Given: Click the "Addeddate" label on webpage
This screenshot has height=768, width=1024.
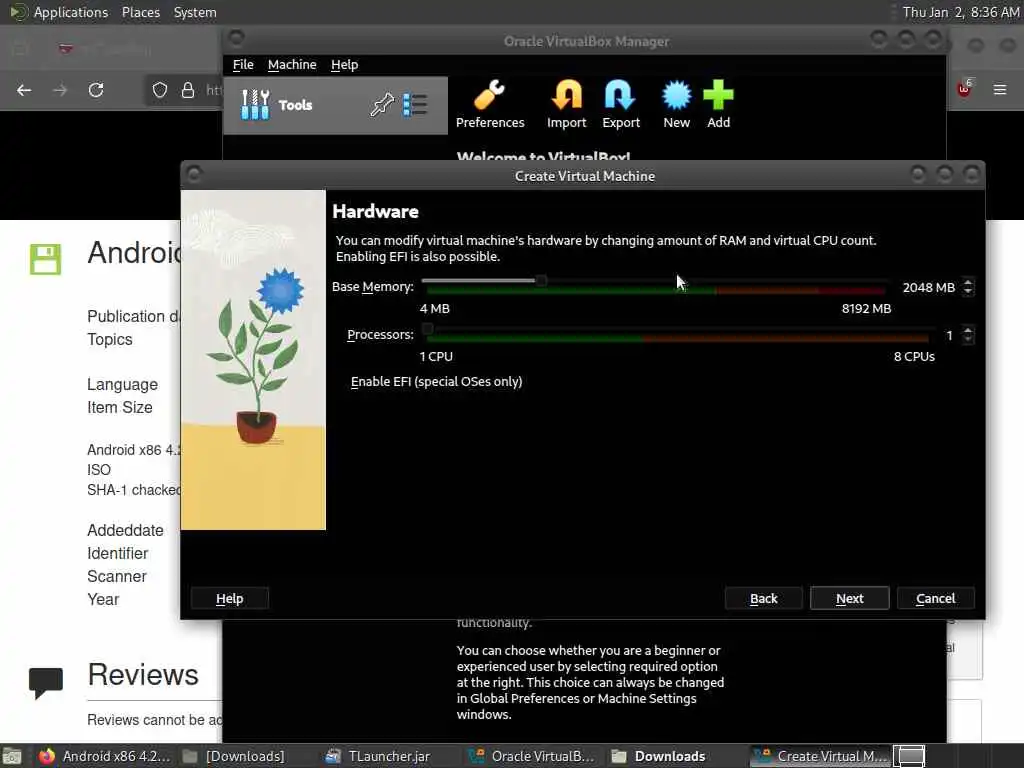Looking at the screenshot, I should coord(125,530).
